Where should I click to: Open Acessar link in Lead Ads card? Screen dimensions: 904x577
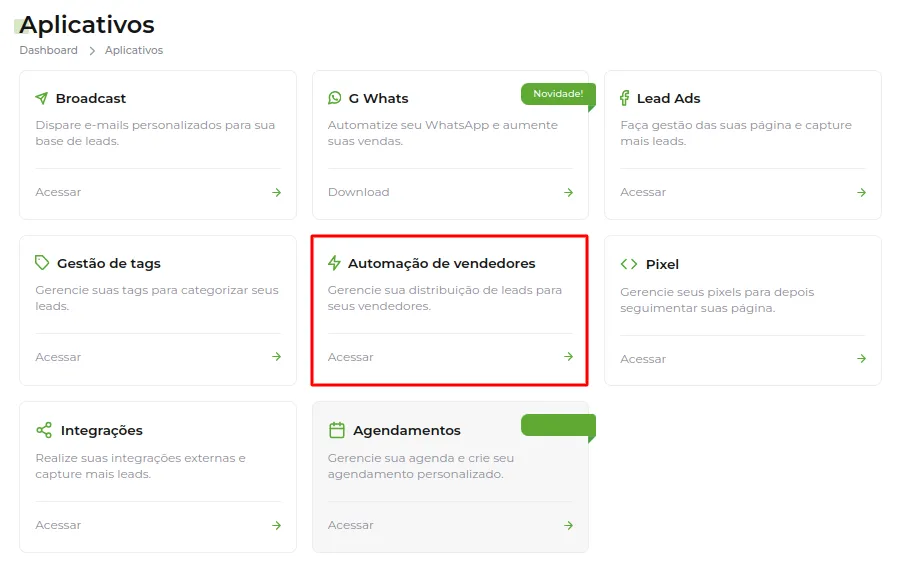[x=643, y=192]
